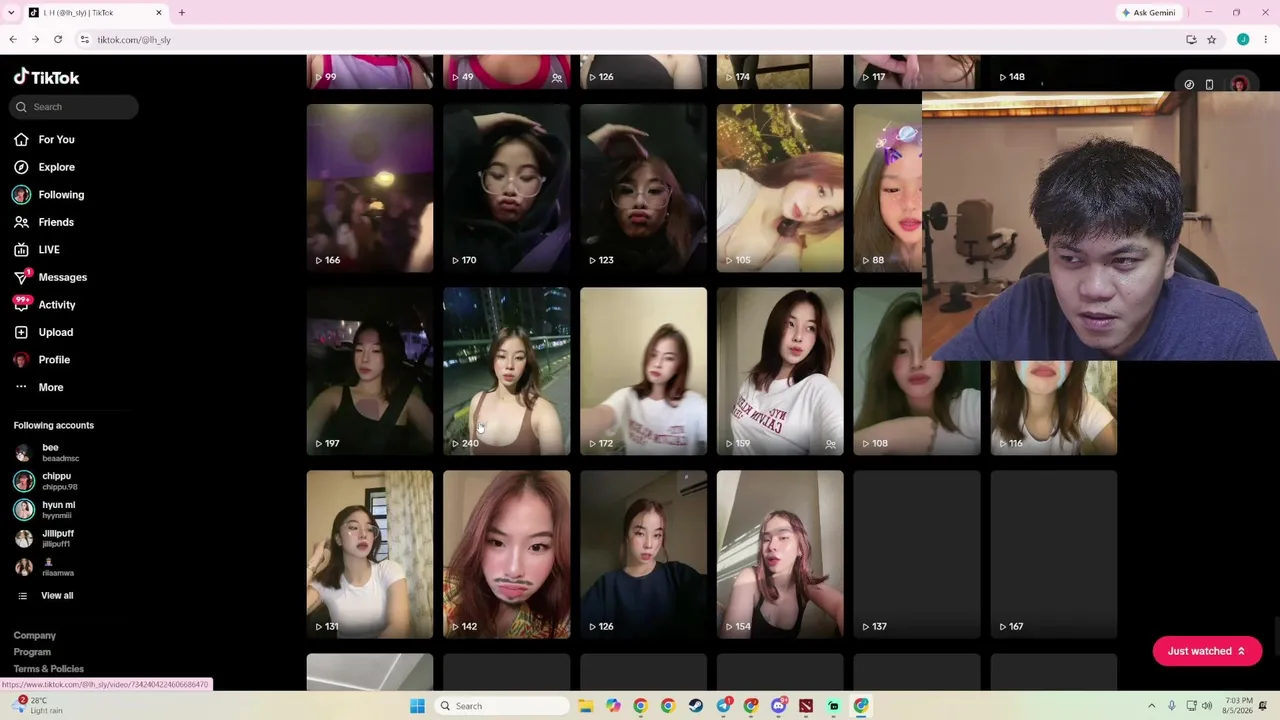Open the video with 142 views

pos(507,554)
